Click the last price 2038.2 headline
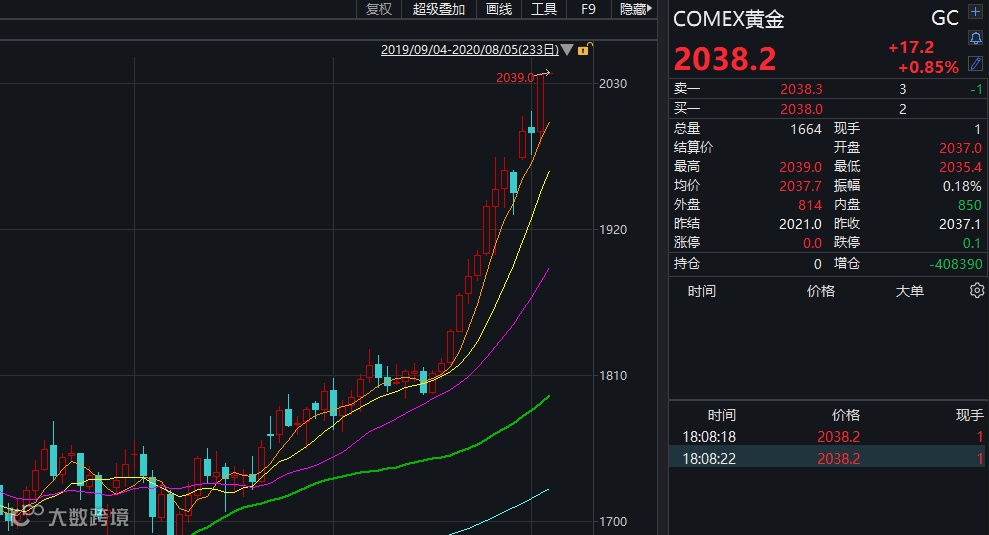 [725, 59]
